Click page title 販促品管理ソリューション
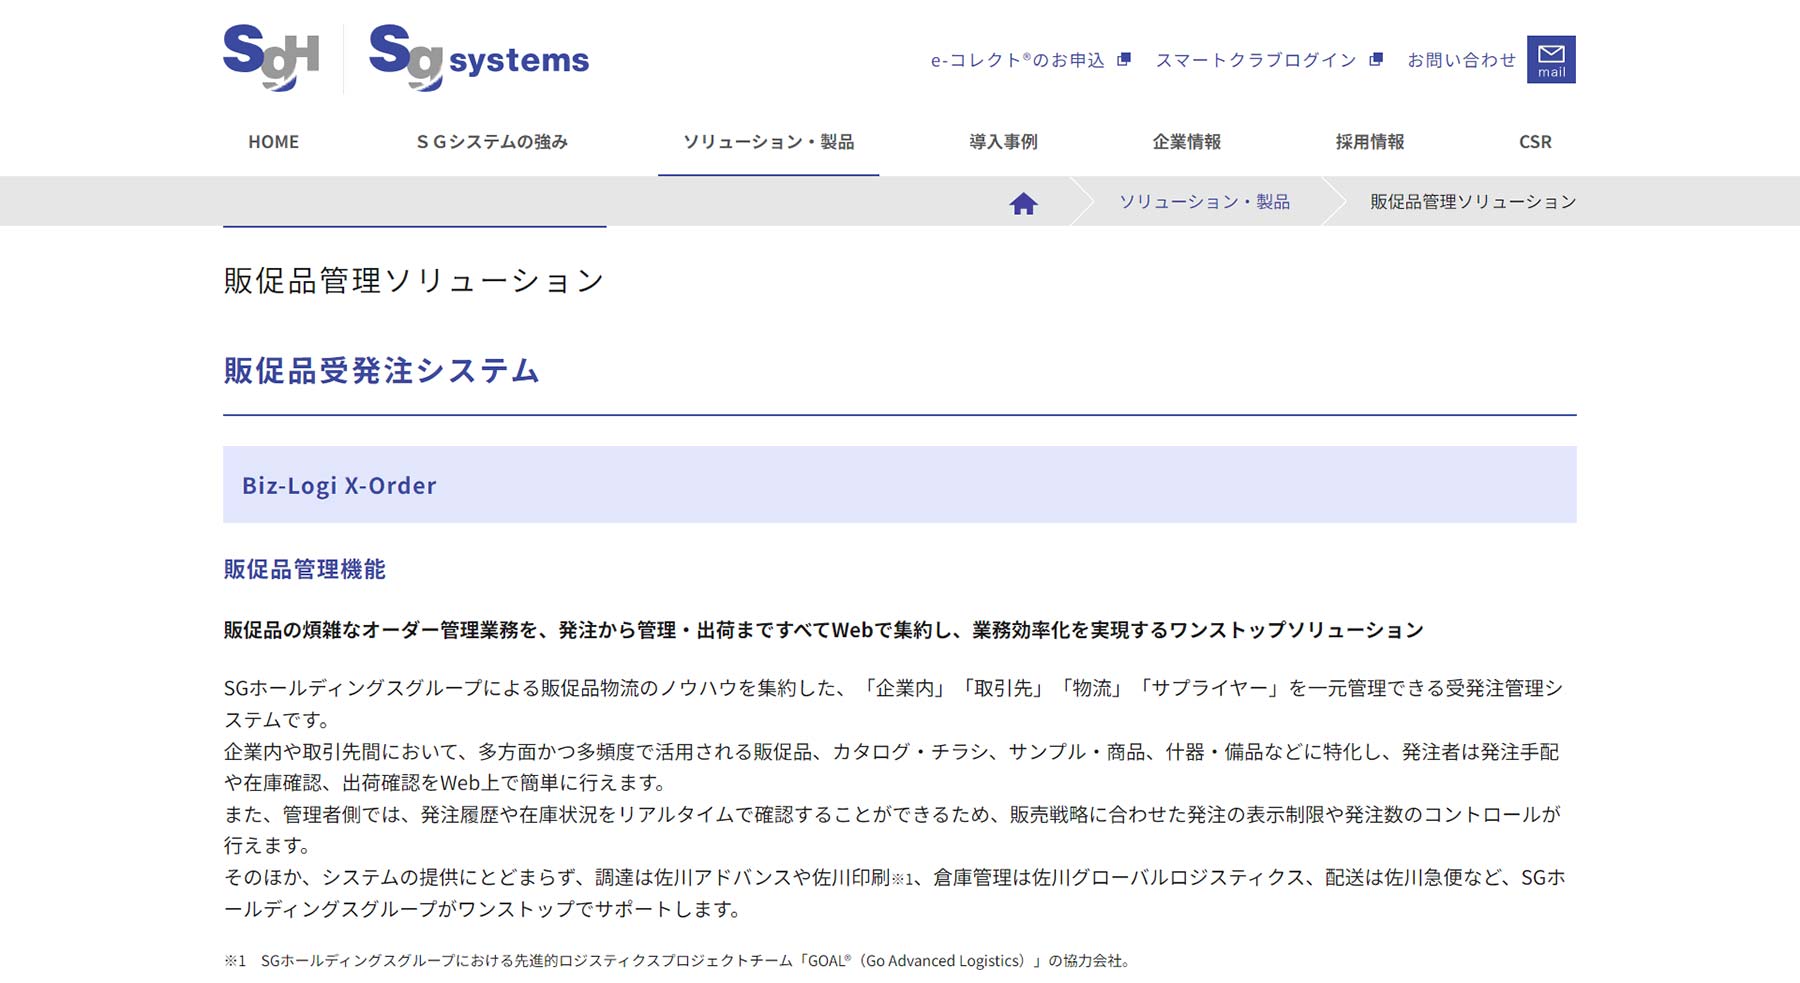Image resolution: width=1800 pixels, height=983 pixels. tap(414, 281)
